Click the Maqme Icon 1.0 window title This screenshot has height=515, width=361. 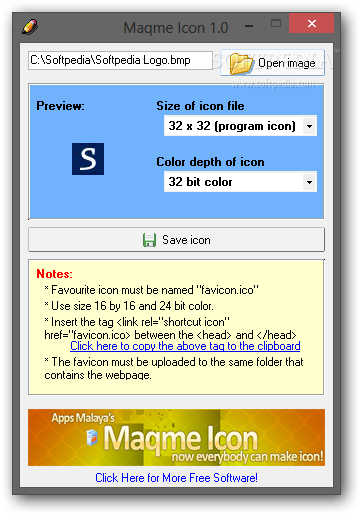coord(176,27)
